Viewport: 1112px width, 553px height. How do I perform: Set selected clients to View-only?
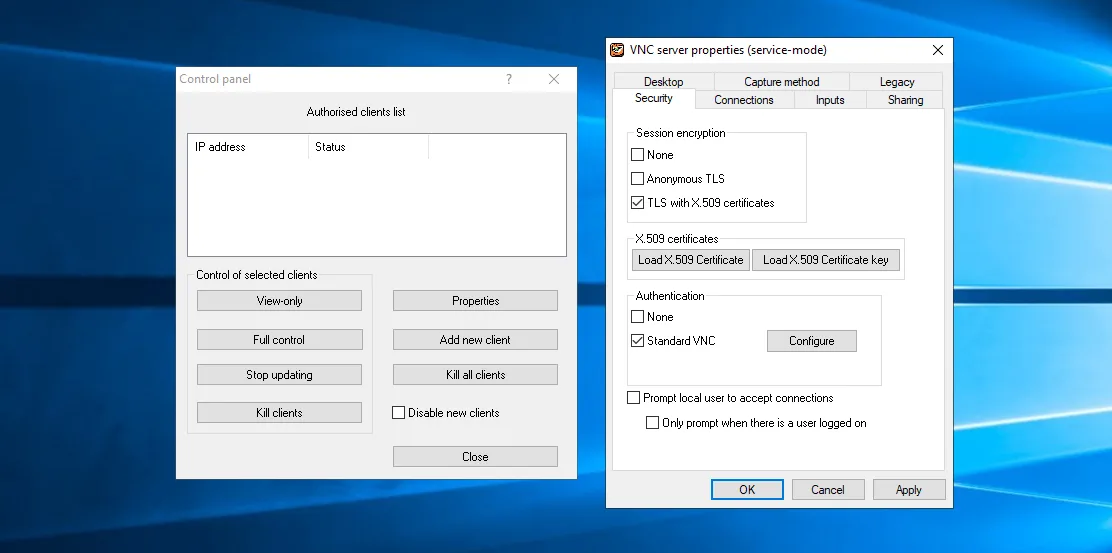coord(279,301)
